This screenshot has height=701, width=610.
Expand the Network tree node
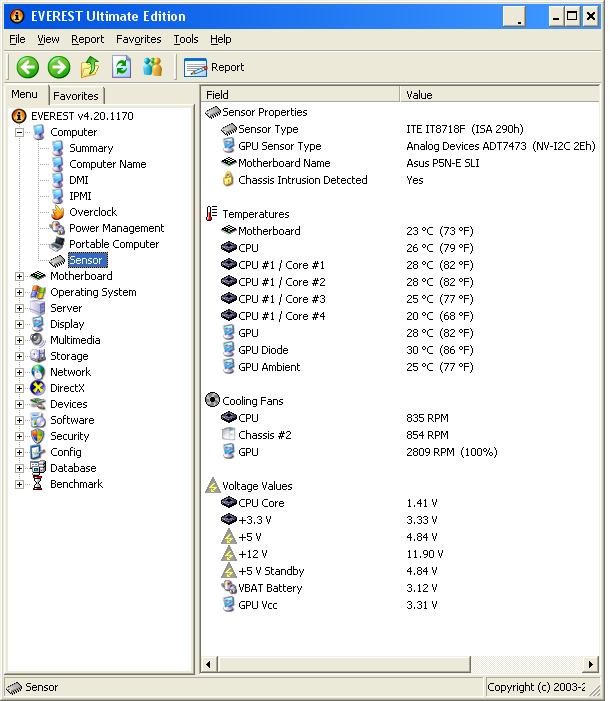19,372
